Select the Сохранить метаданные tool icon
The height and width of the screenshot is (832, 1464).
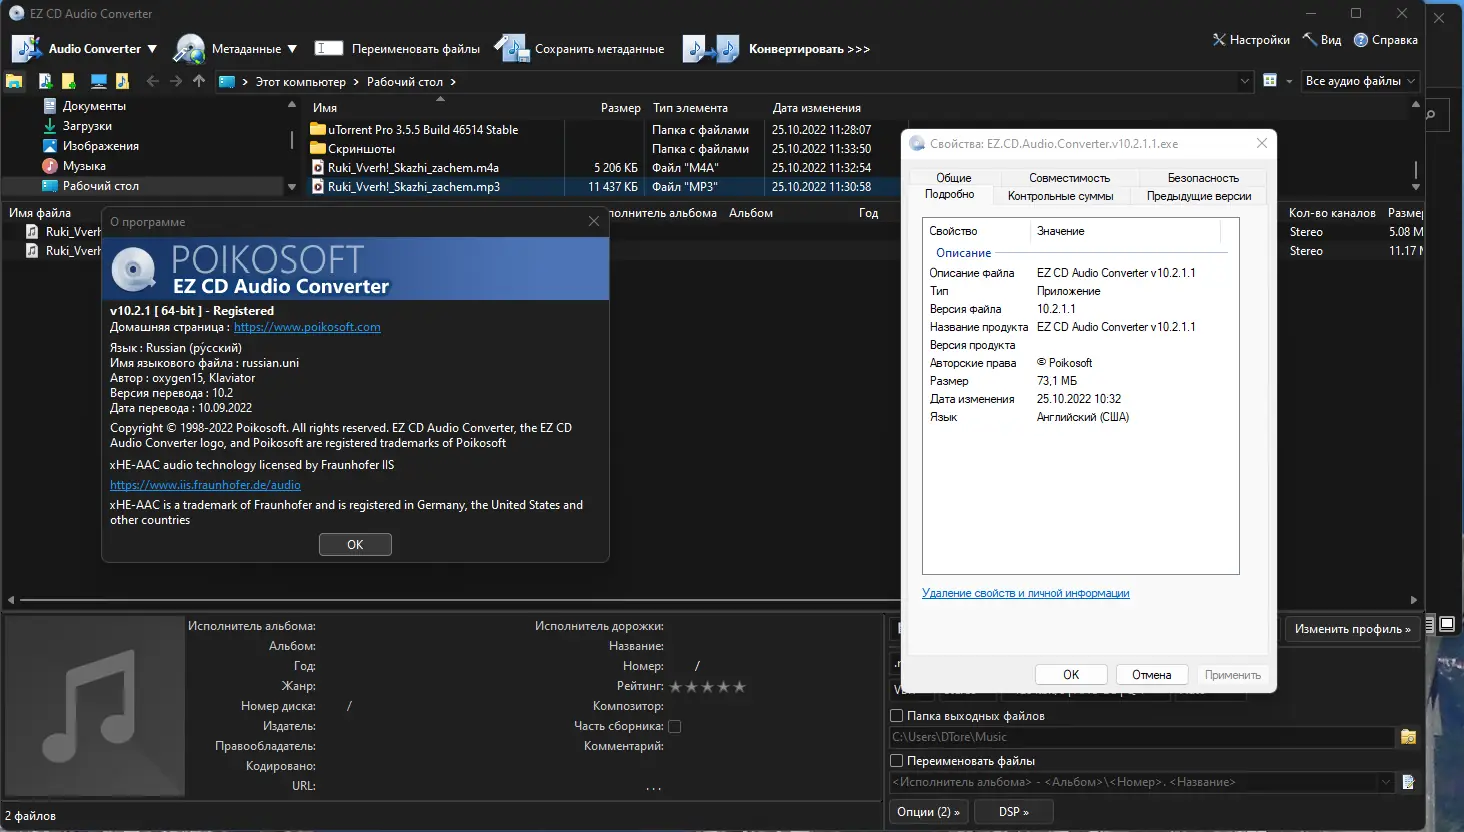(512, 47)
